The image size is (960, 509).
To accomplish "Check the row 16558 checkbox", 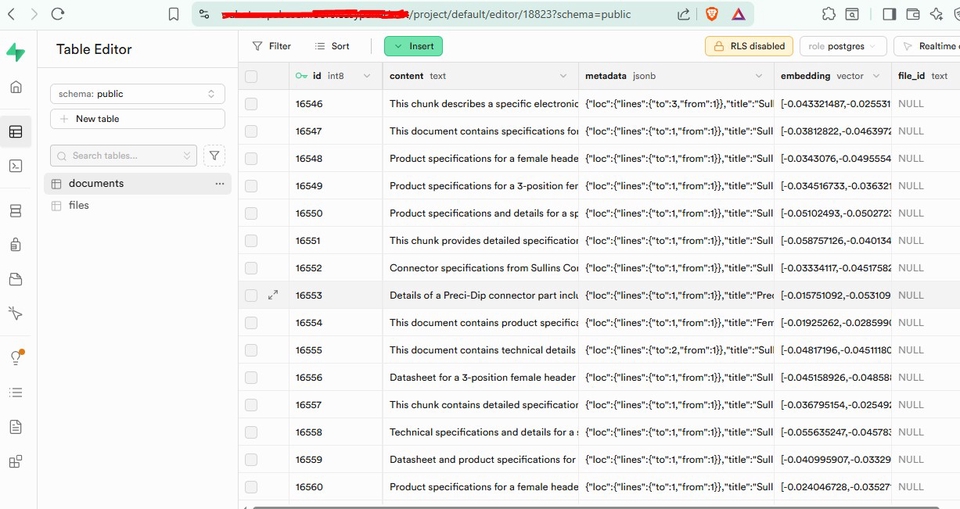I will [251, 432].
